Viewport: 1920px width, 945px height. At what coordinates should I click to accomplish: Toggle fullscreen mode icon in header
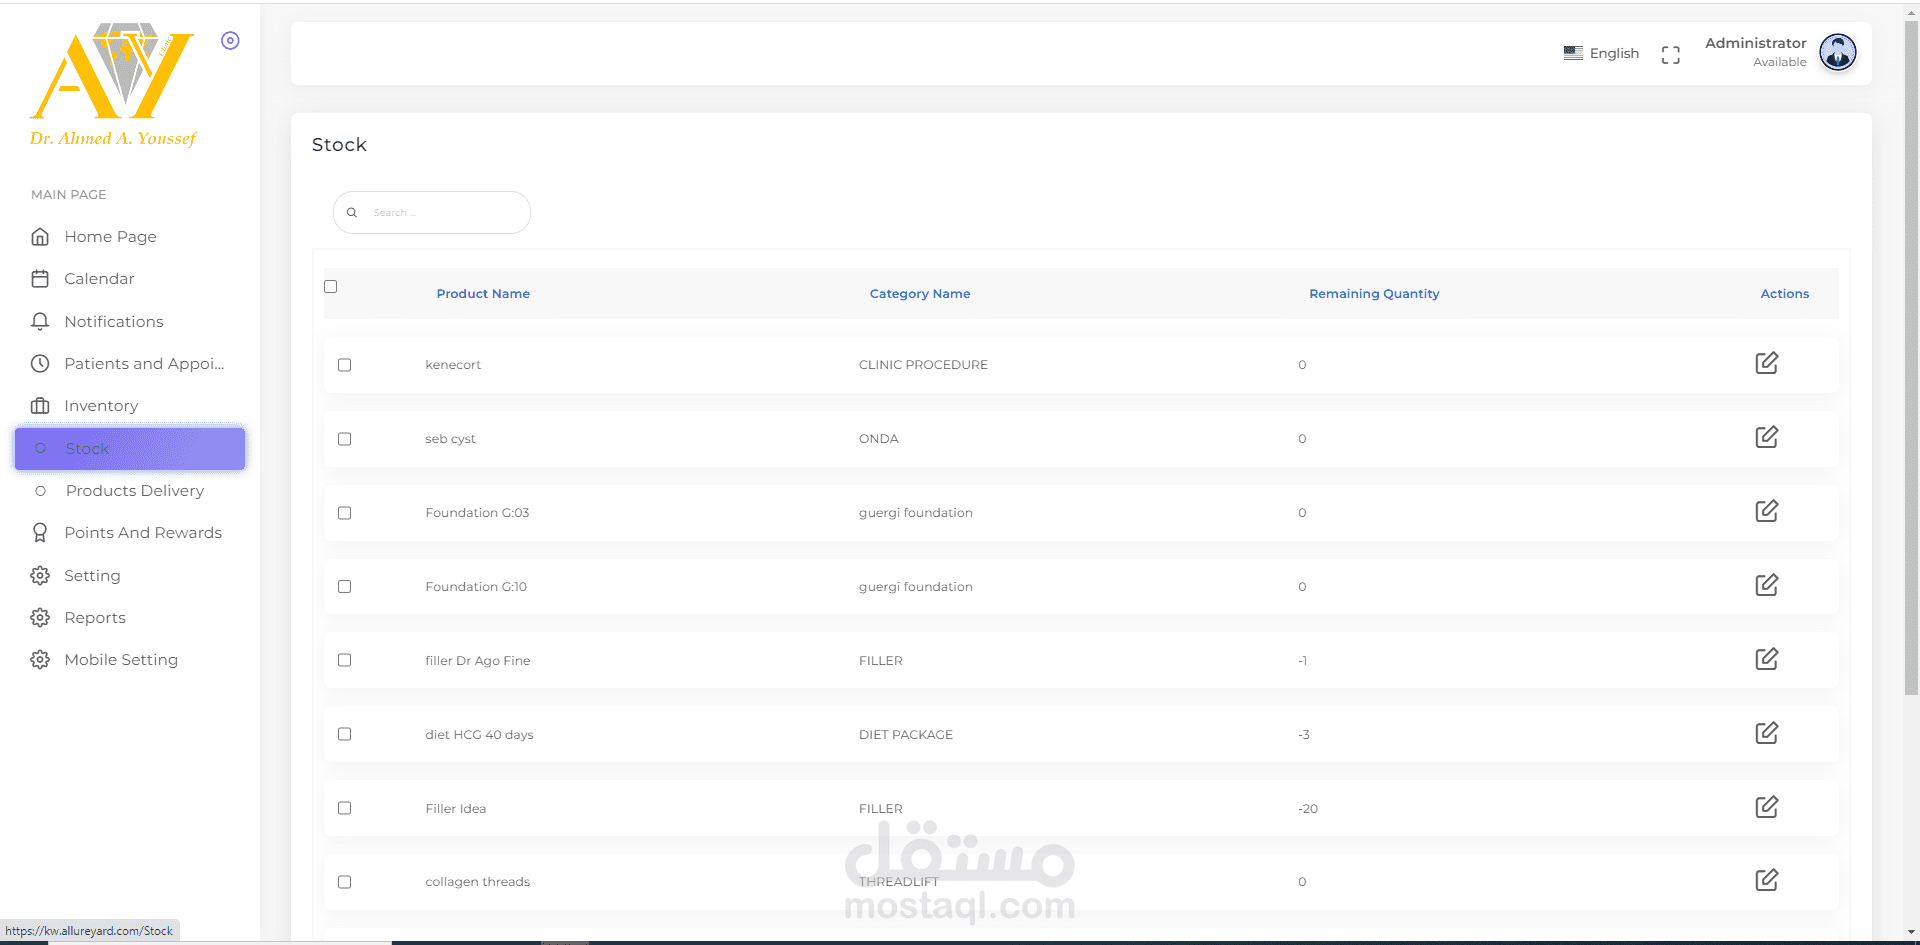[1670, 55]
